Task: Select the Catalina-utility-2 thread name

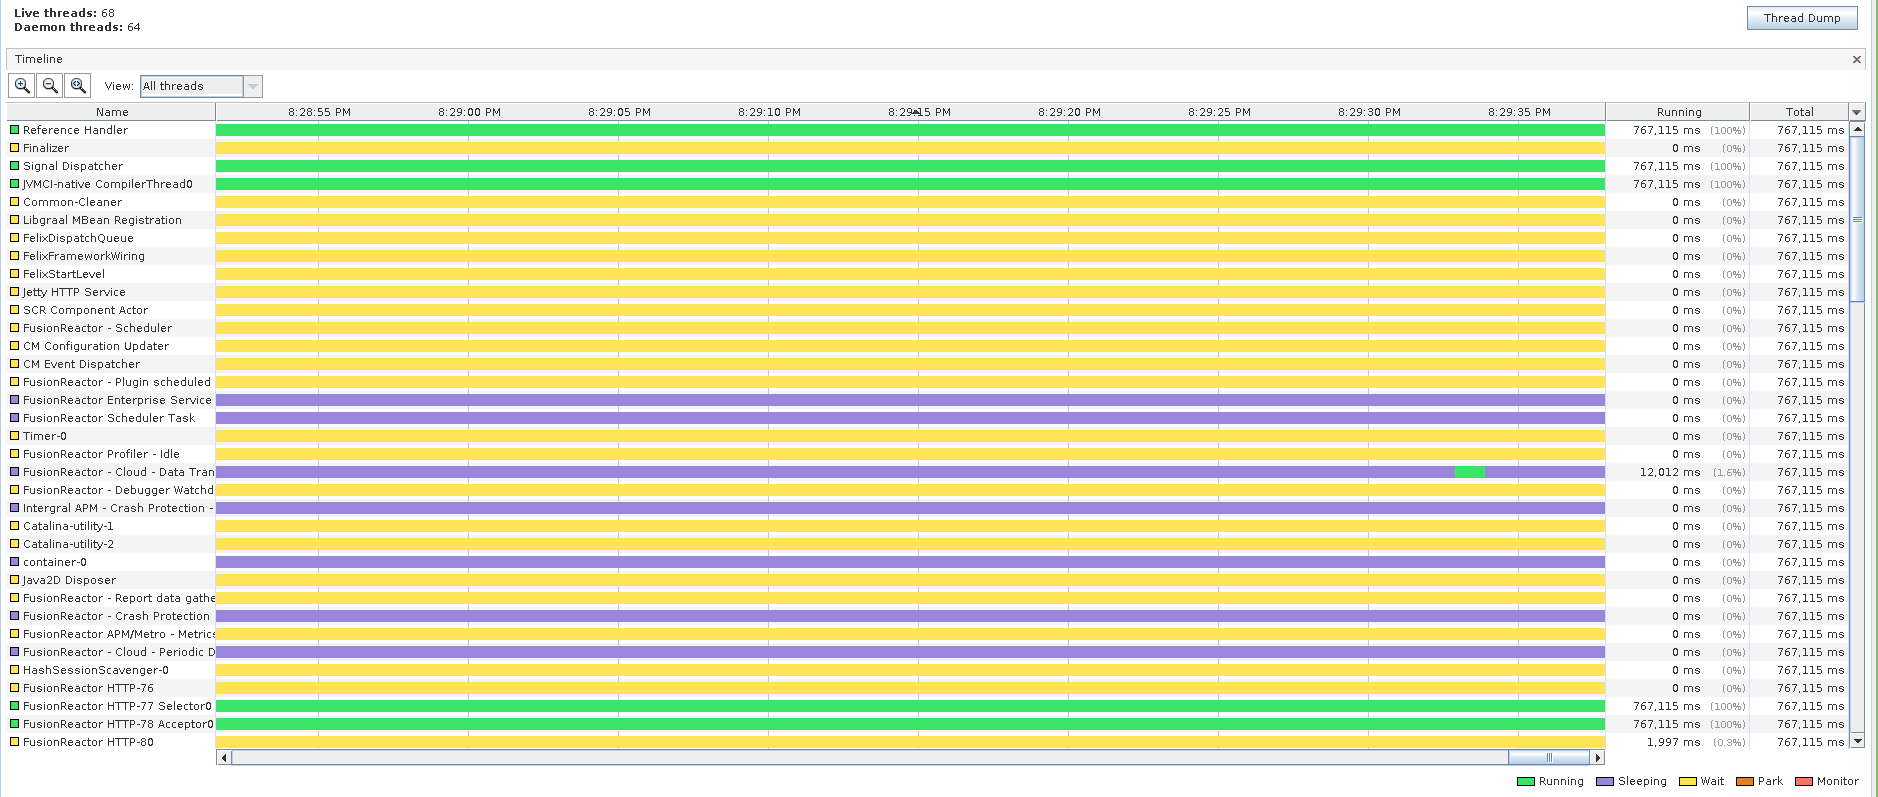Action: (68, 544)
